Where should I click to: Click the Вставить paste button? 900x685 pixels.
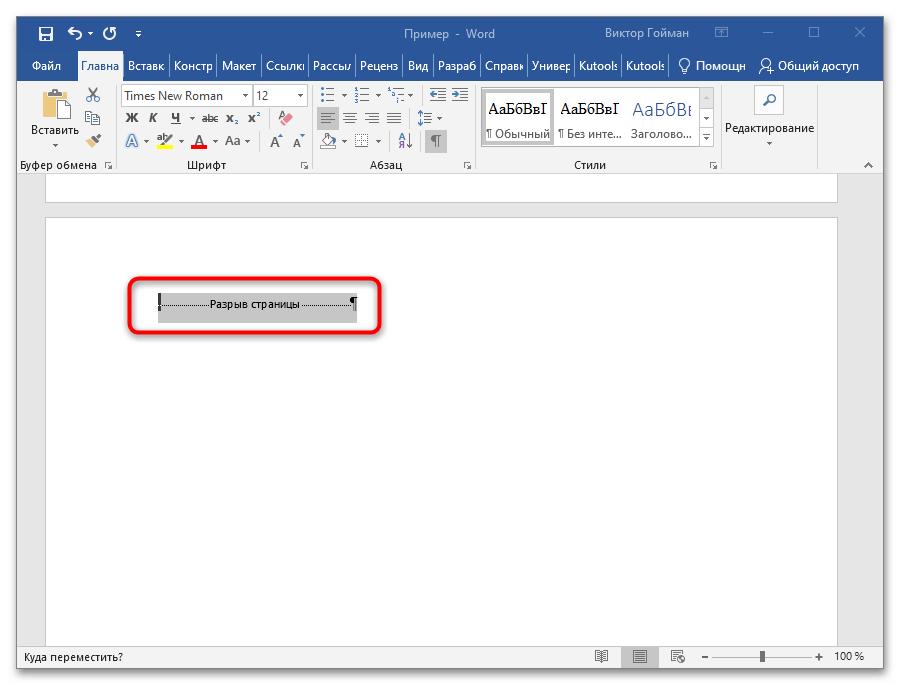tap(55, 113)
